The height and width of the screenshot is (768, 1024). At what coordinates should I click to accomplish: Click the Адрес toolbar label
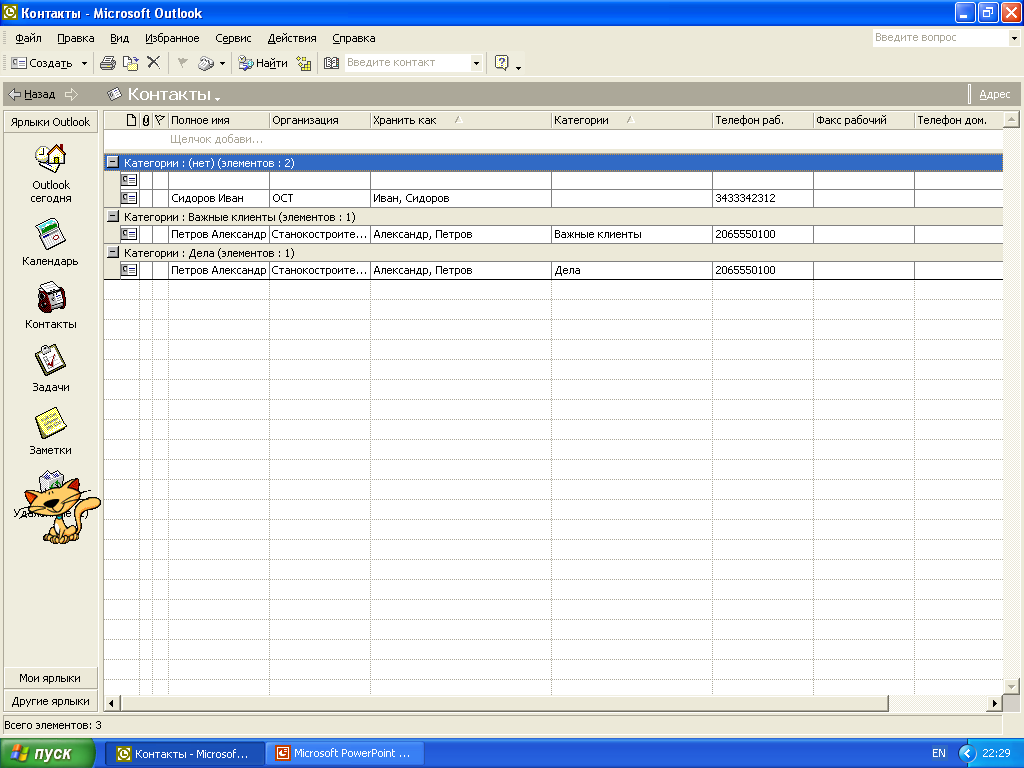pos(995,94)
